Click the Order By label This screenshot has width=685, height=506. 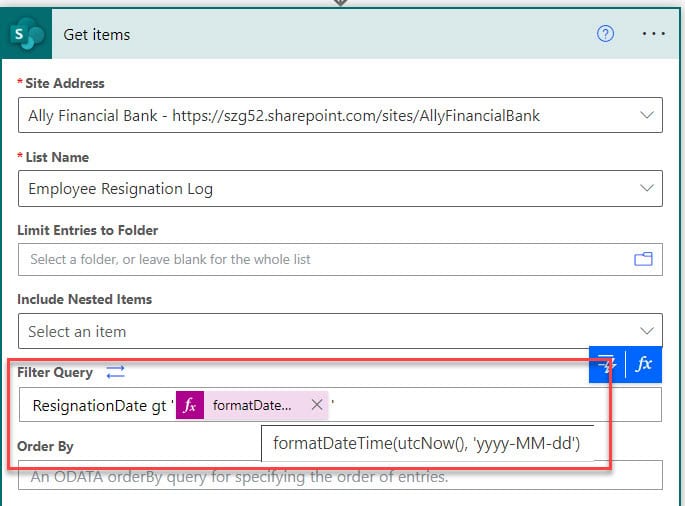tap(45, 447)
